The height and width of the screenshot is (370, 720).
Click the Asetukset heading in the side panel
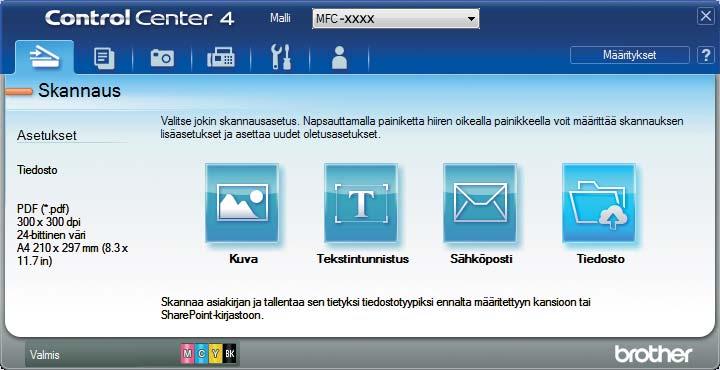point(46,135)
